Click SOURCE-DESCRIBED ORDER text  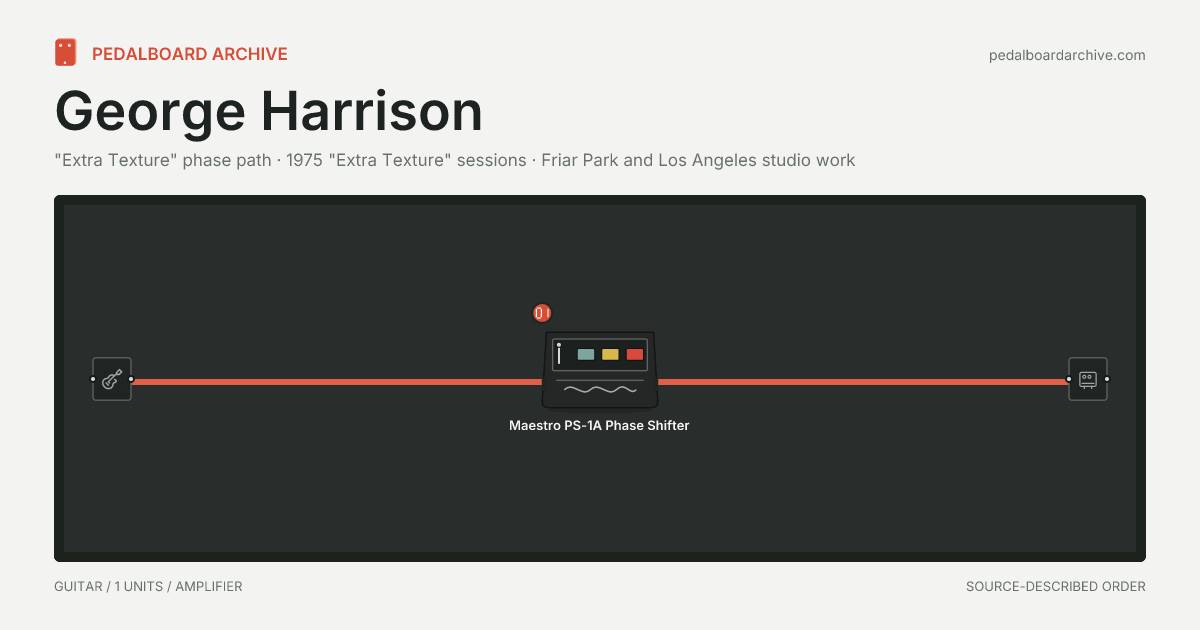[1056, 587]
